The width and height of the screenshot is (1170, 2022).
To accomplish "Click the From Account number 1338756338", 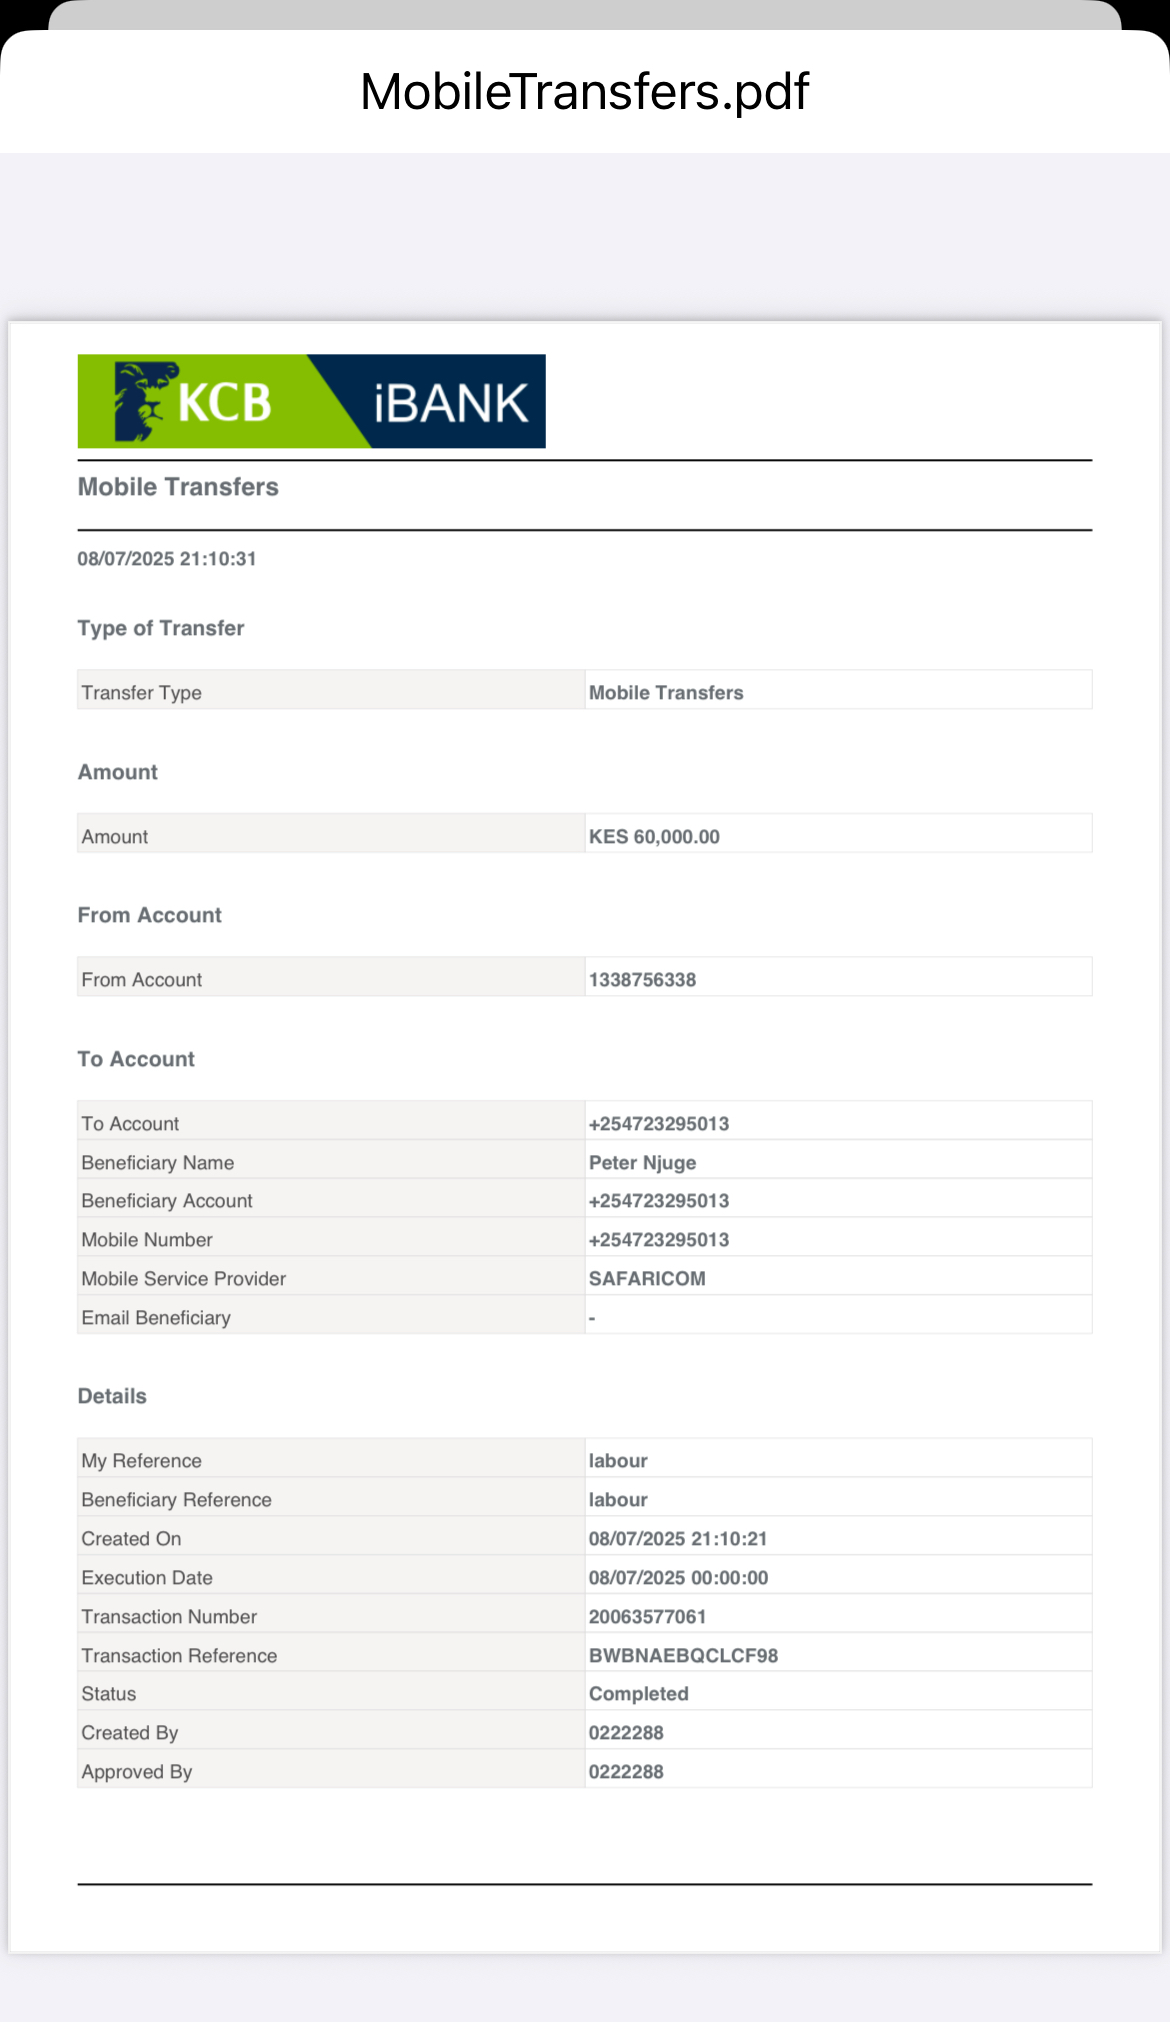I will (x=642, y=980).
